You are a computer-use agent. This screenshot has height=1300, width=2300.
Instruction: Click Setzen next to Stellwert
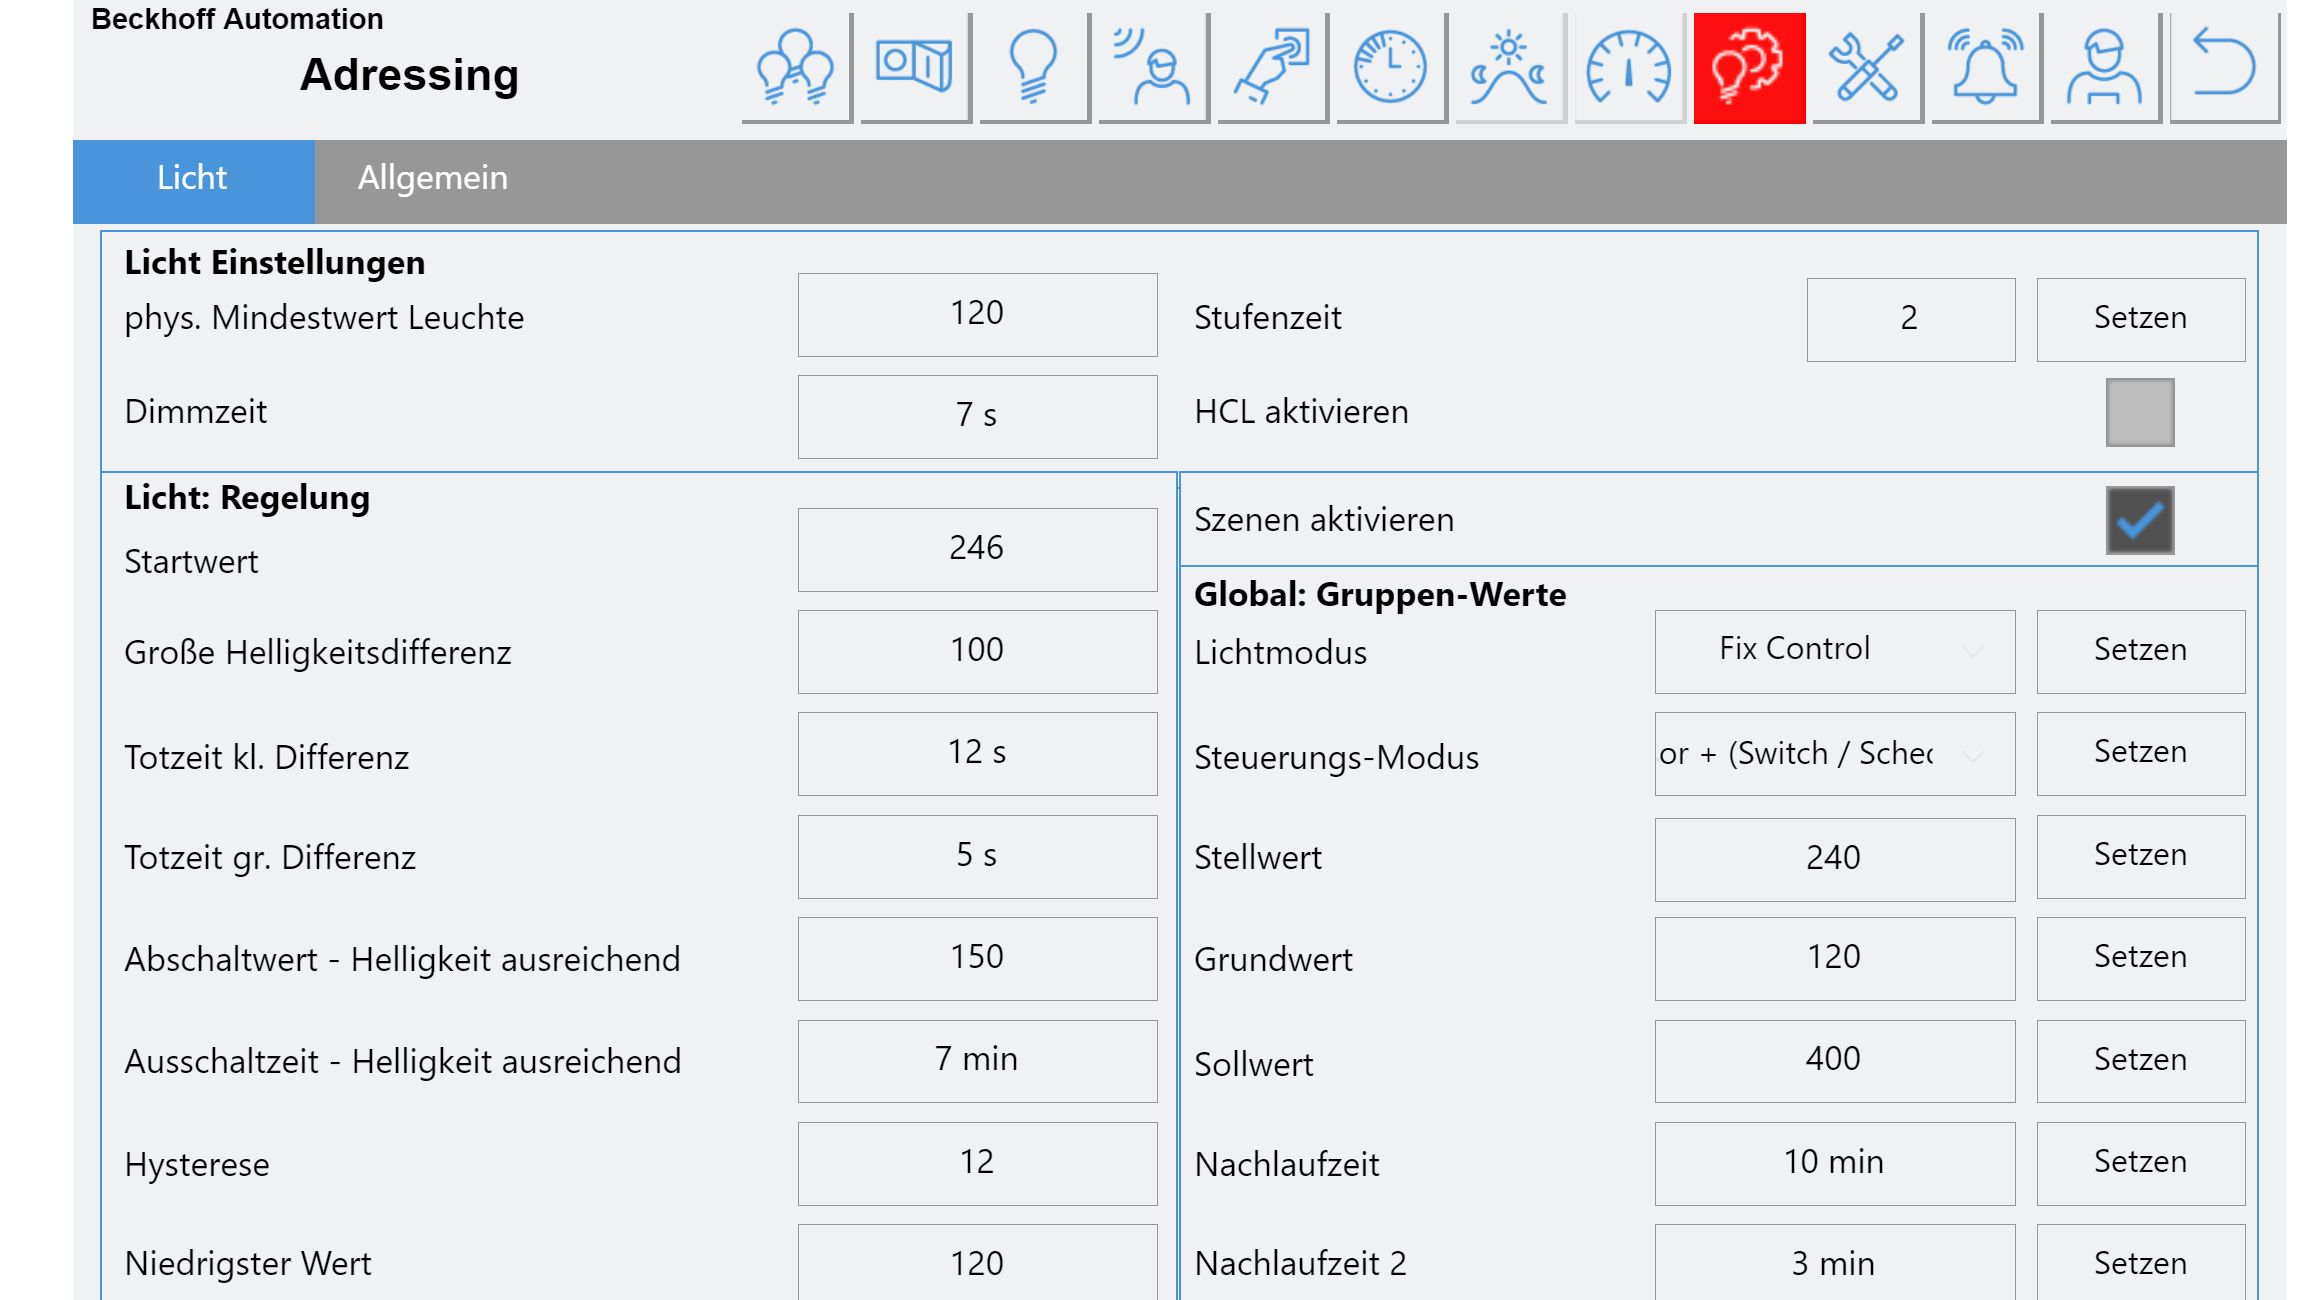(x=2141, y=857)
